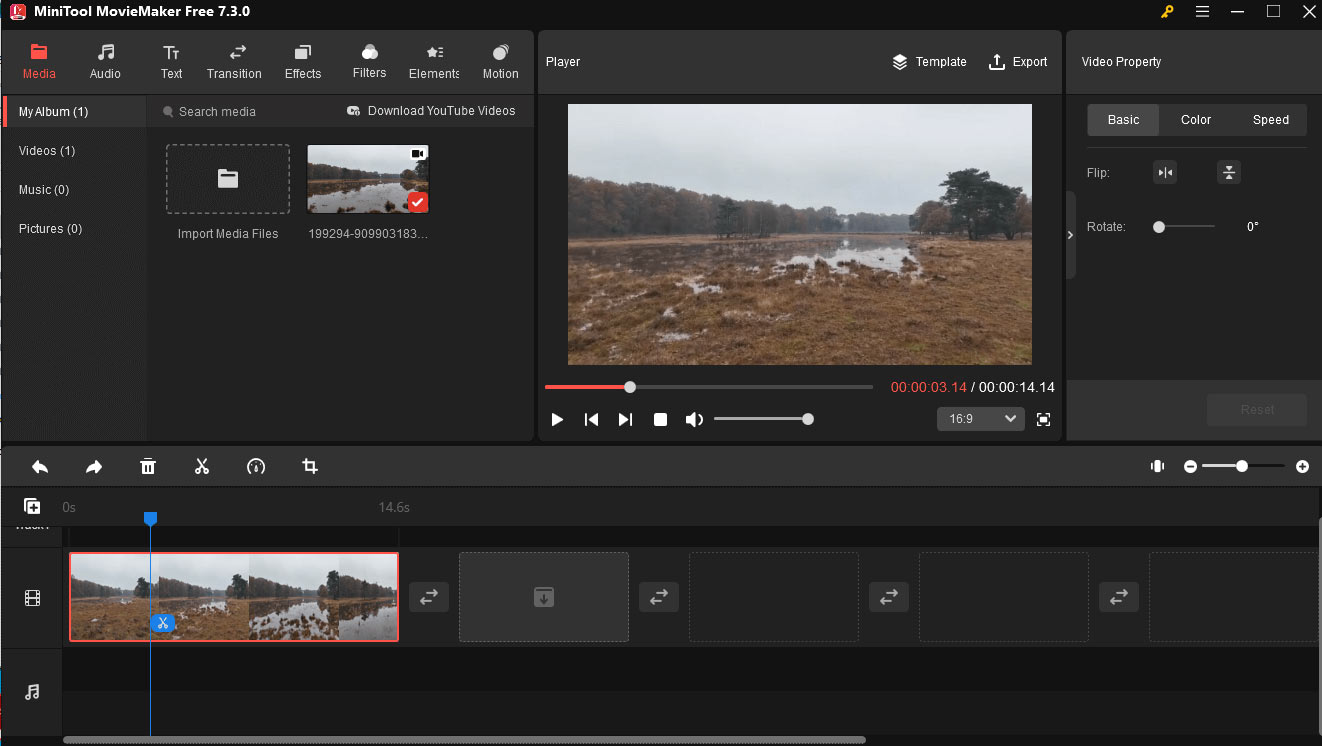Redo the last action
1322x746 pixels.
tap(93, 467)
